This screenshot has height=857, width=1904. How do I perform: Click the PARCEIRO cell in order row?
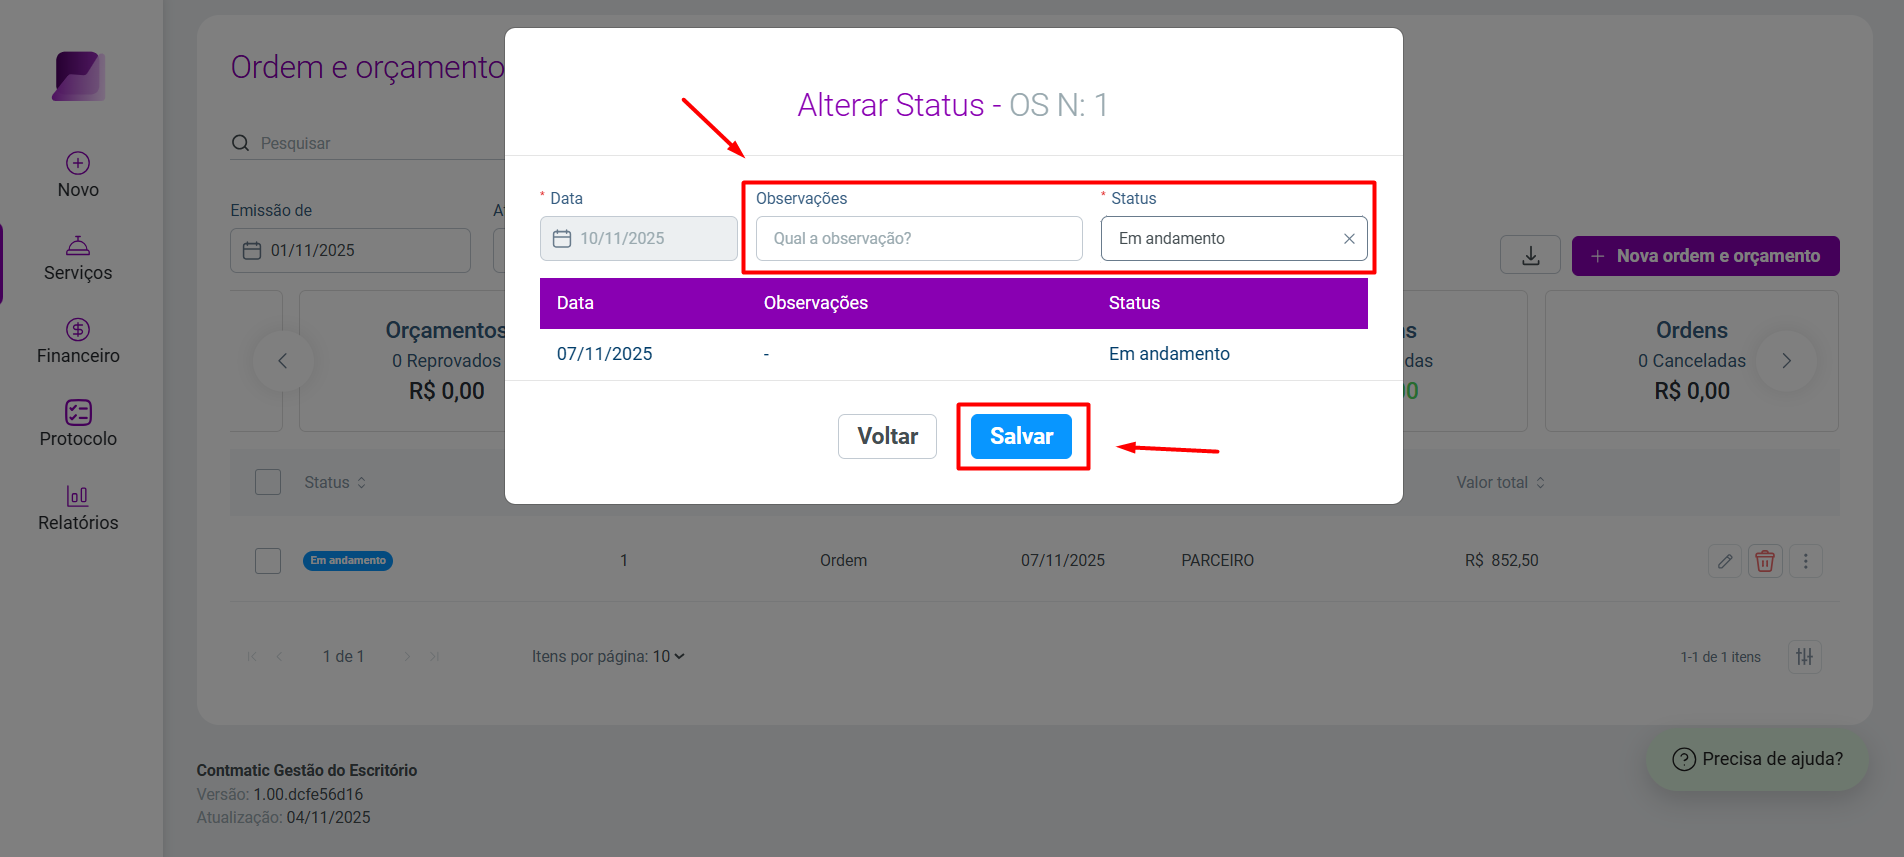1217,561
